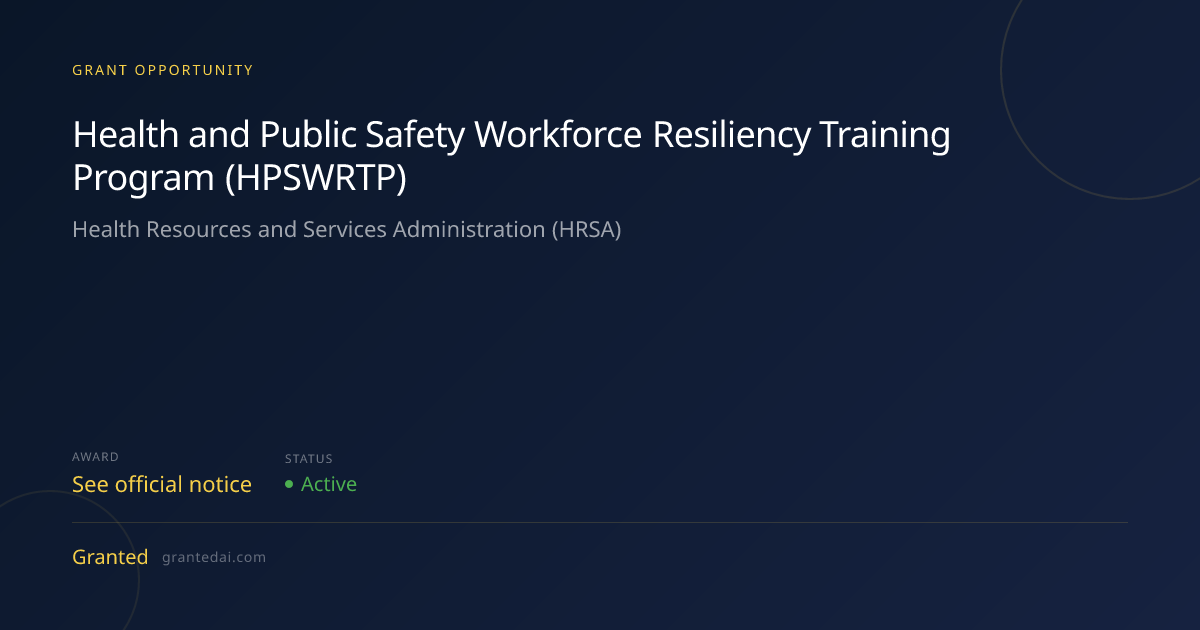Click the 'STATUS' label

click(x=309, y=459)
